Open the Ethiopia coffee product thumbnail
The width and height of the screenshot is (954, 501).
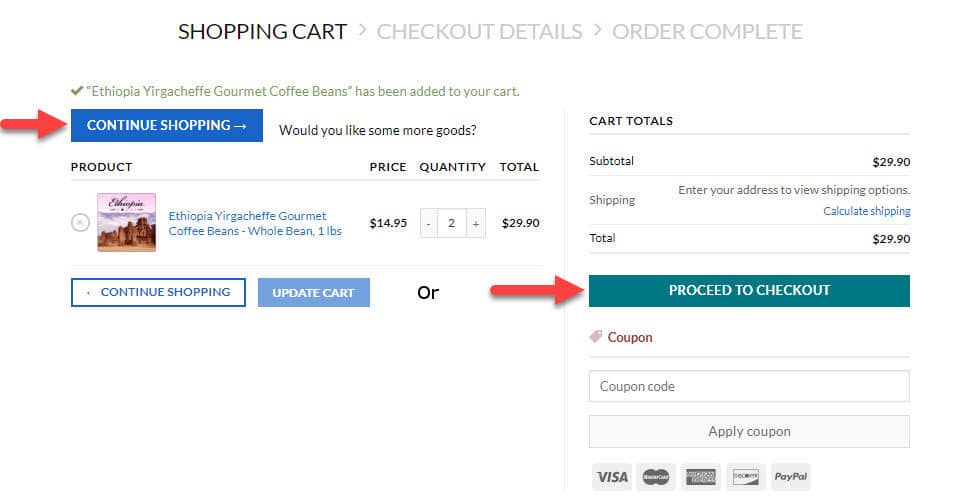coord(127,222)
